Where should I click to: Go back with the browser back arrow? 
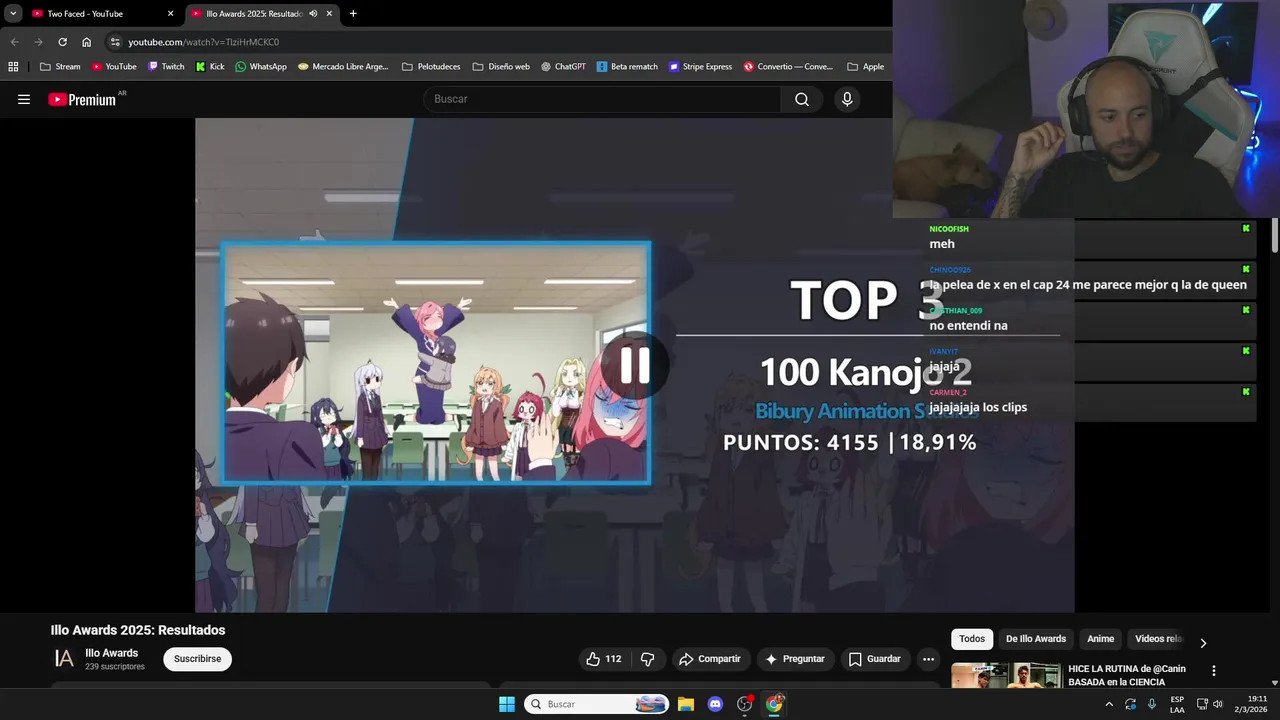pyautogui.click(x=14, y=42)
